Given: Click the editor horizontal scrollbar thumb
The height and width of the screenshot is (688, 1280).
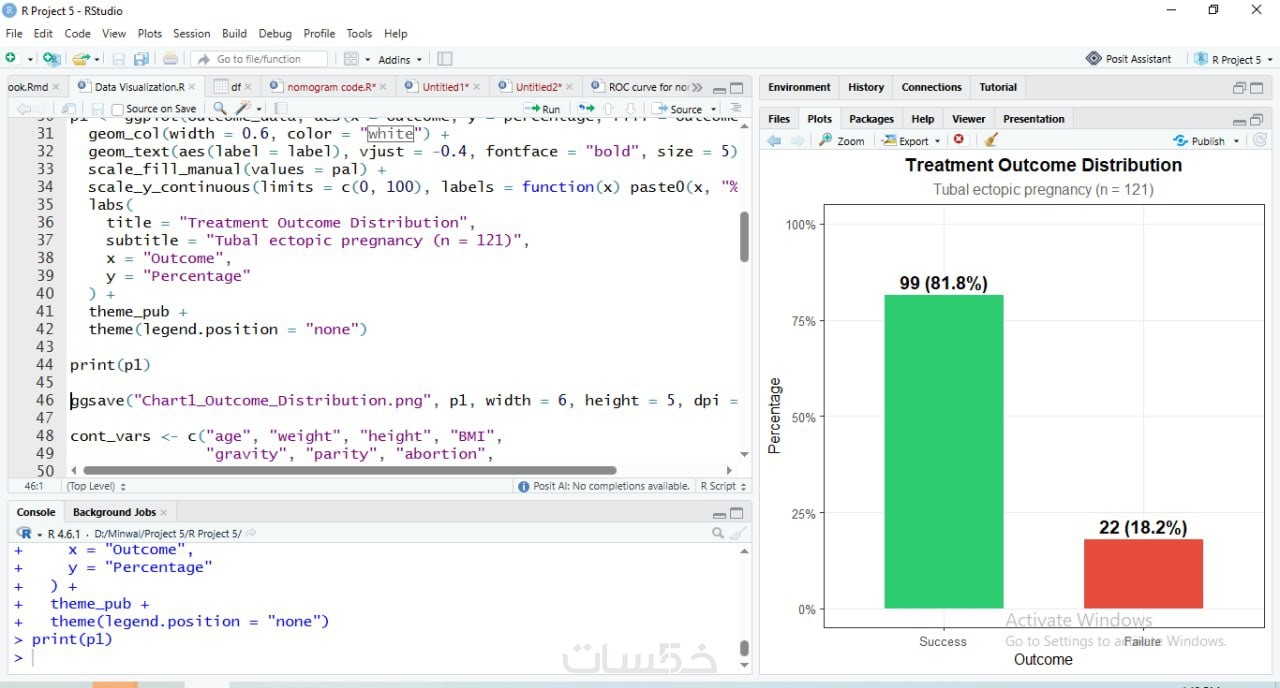Looking at the screenshot, I should click(350, 470).
